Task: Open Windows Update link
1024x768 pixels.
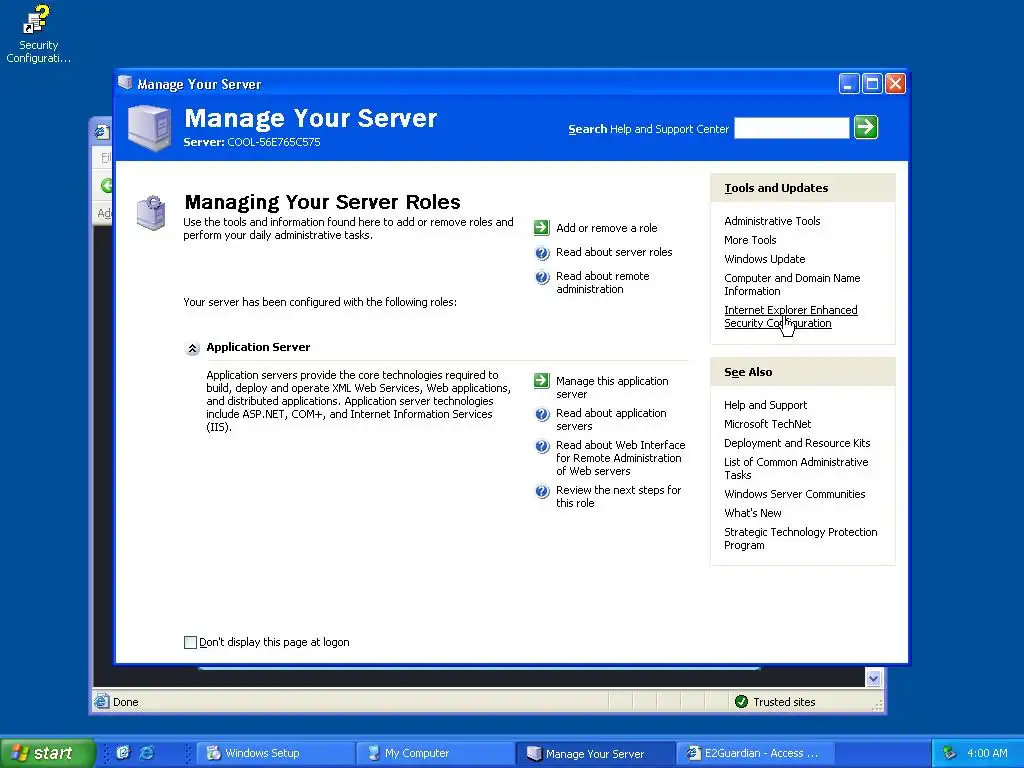Action: 764,259
